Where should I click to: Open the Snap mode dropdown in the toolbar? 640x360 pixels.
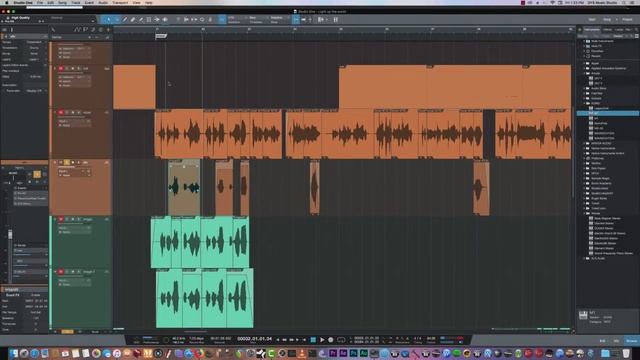click(279, 20)
